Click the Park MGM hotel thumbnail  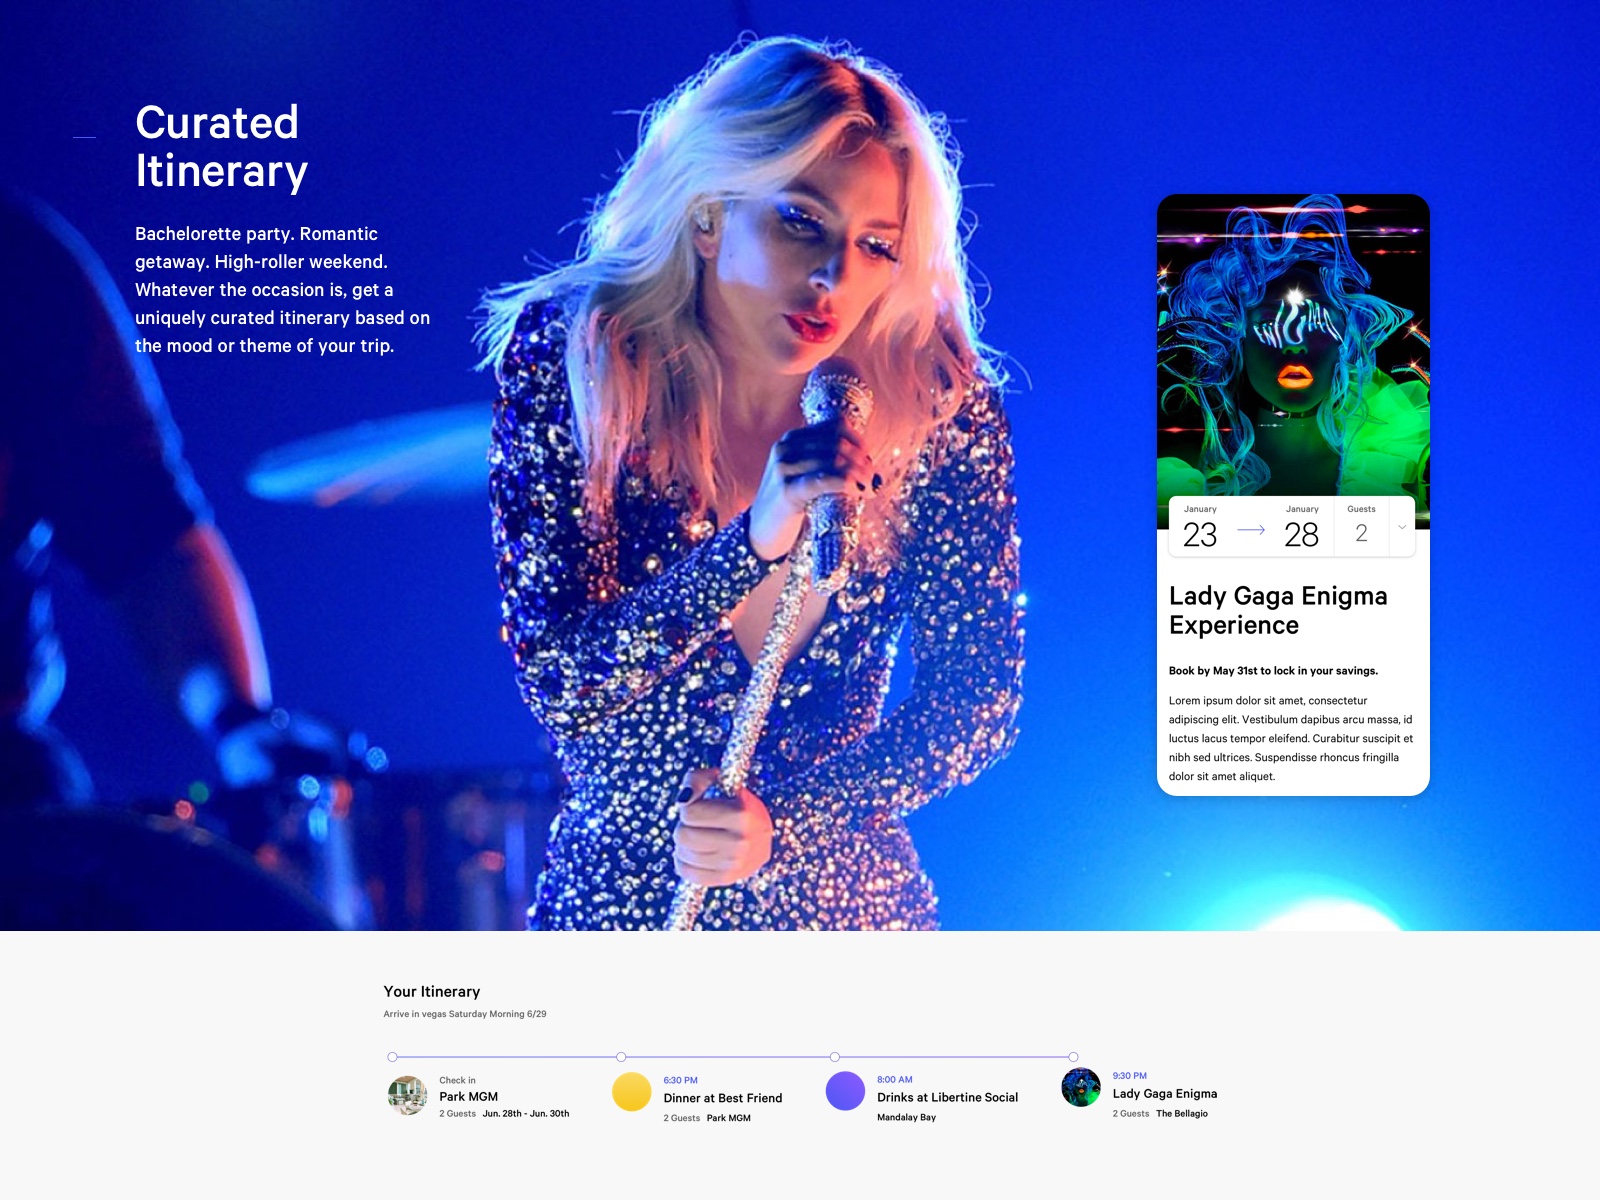click(x=408, y=1096)
